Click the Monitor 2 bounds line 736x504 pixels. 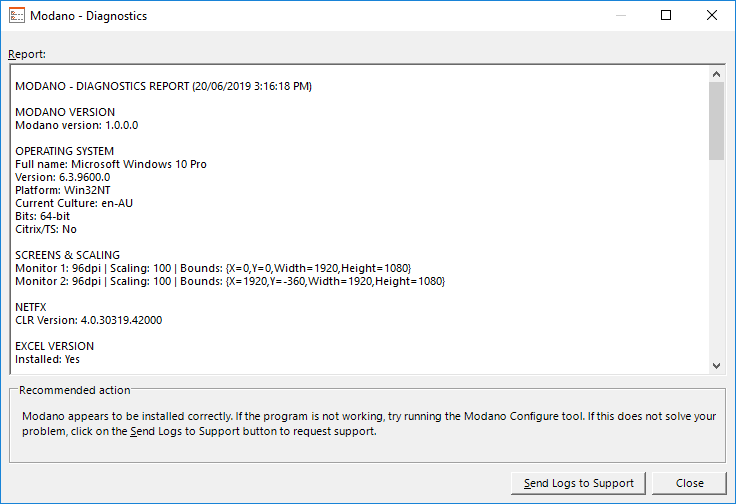[230, 281]
